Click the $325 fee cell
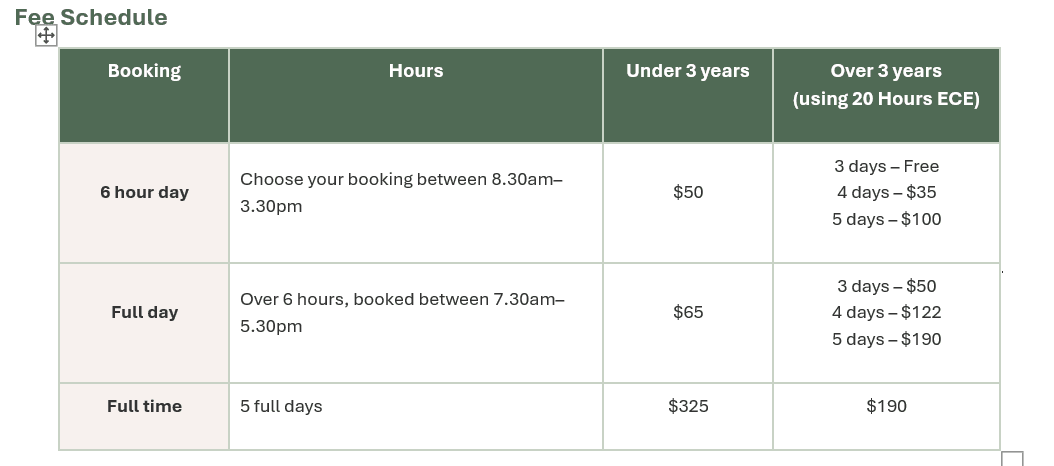 click(688, 406)
